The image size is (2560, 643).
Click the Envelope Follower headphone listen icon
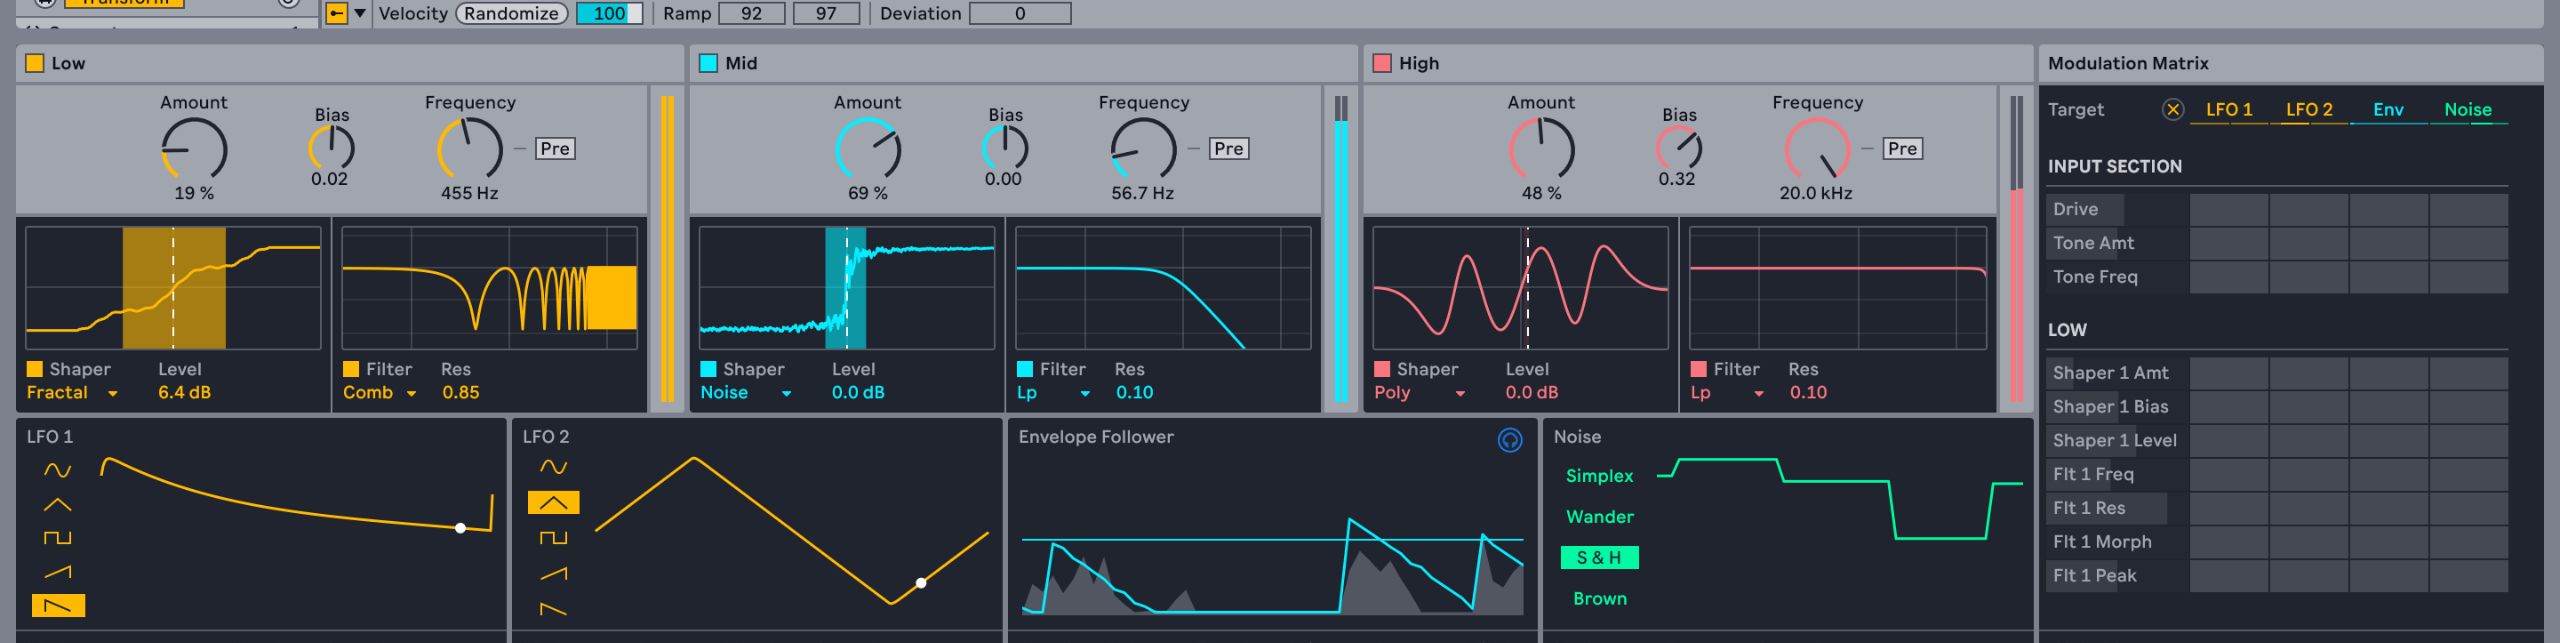[1509, 440]
